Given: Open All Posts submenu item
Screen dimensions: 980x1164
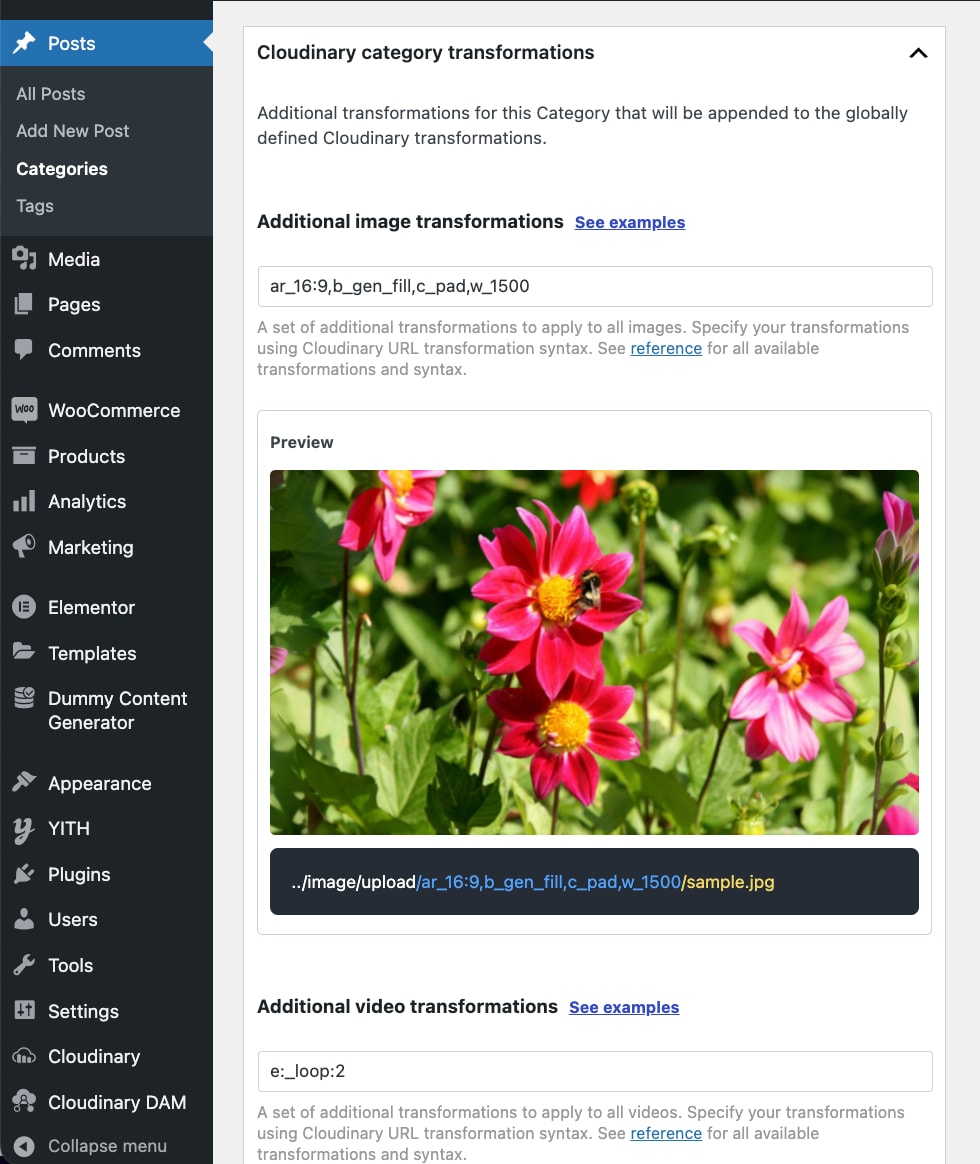Looking at the screenshot, I should [x=50, y=94].
